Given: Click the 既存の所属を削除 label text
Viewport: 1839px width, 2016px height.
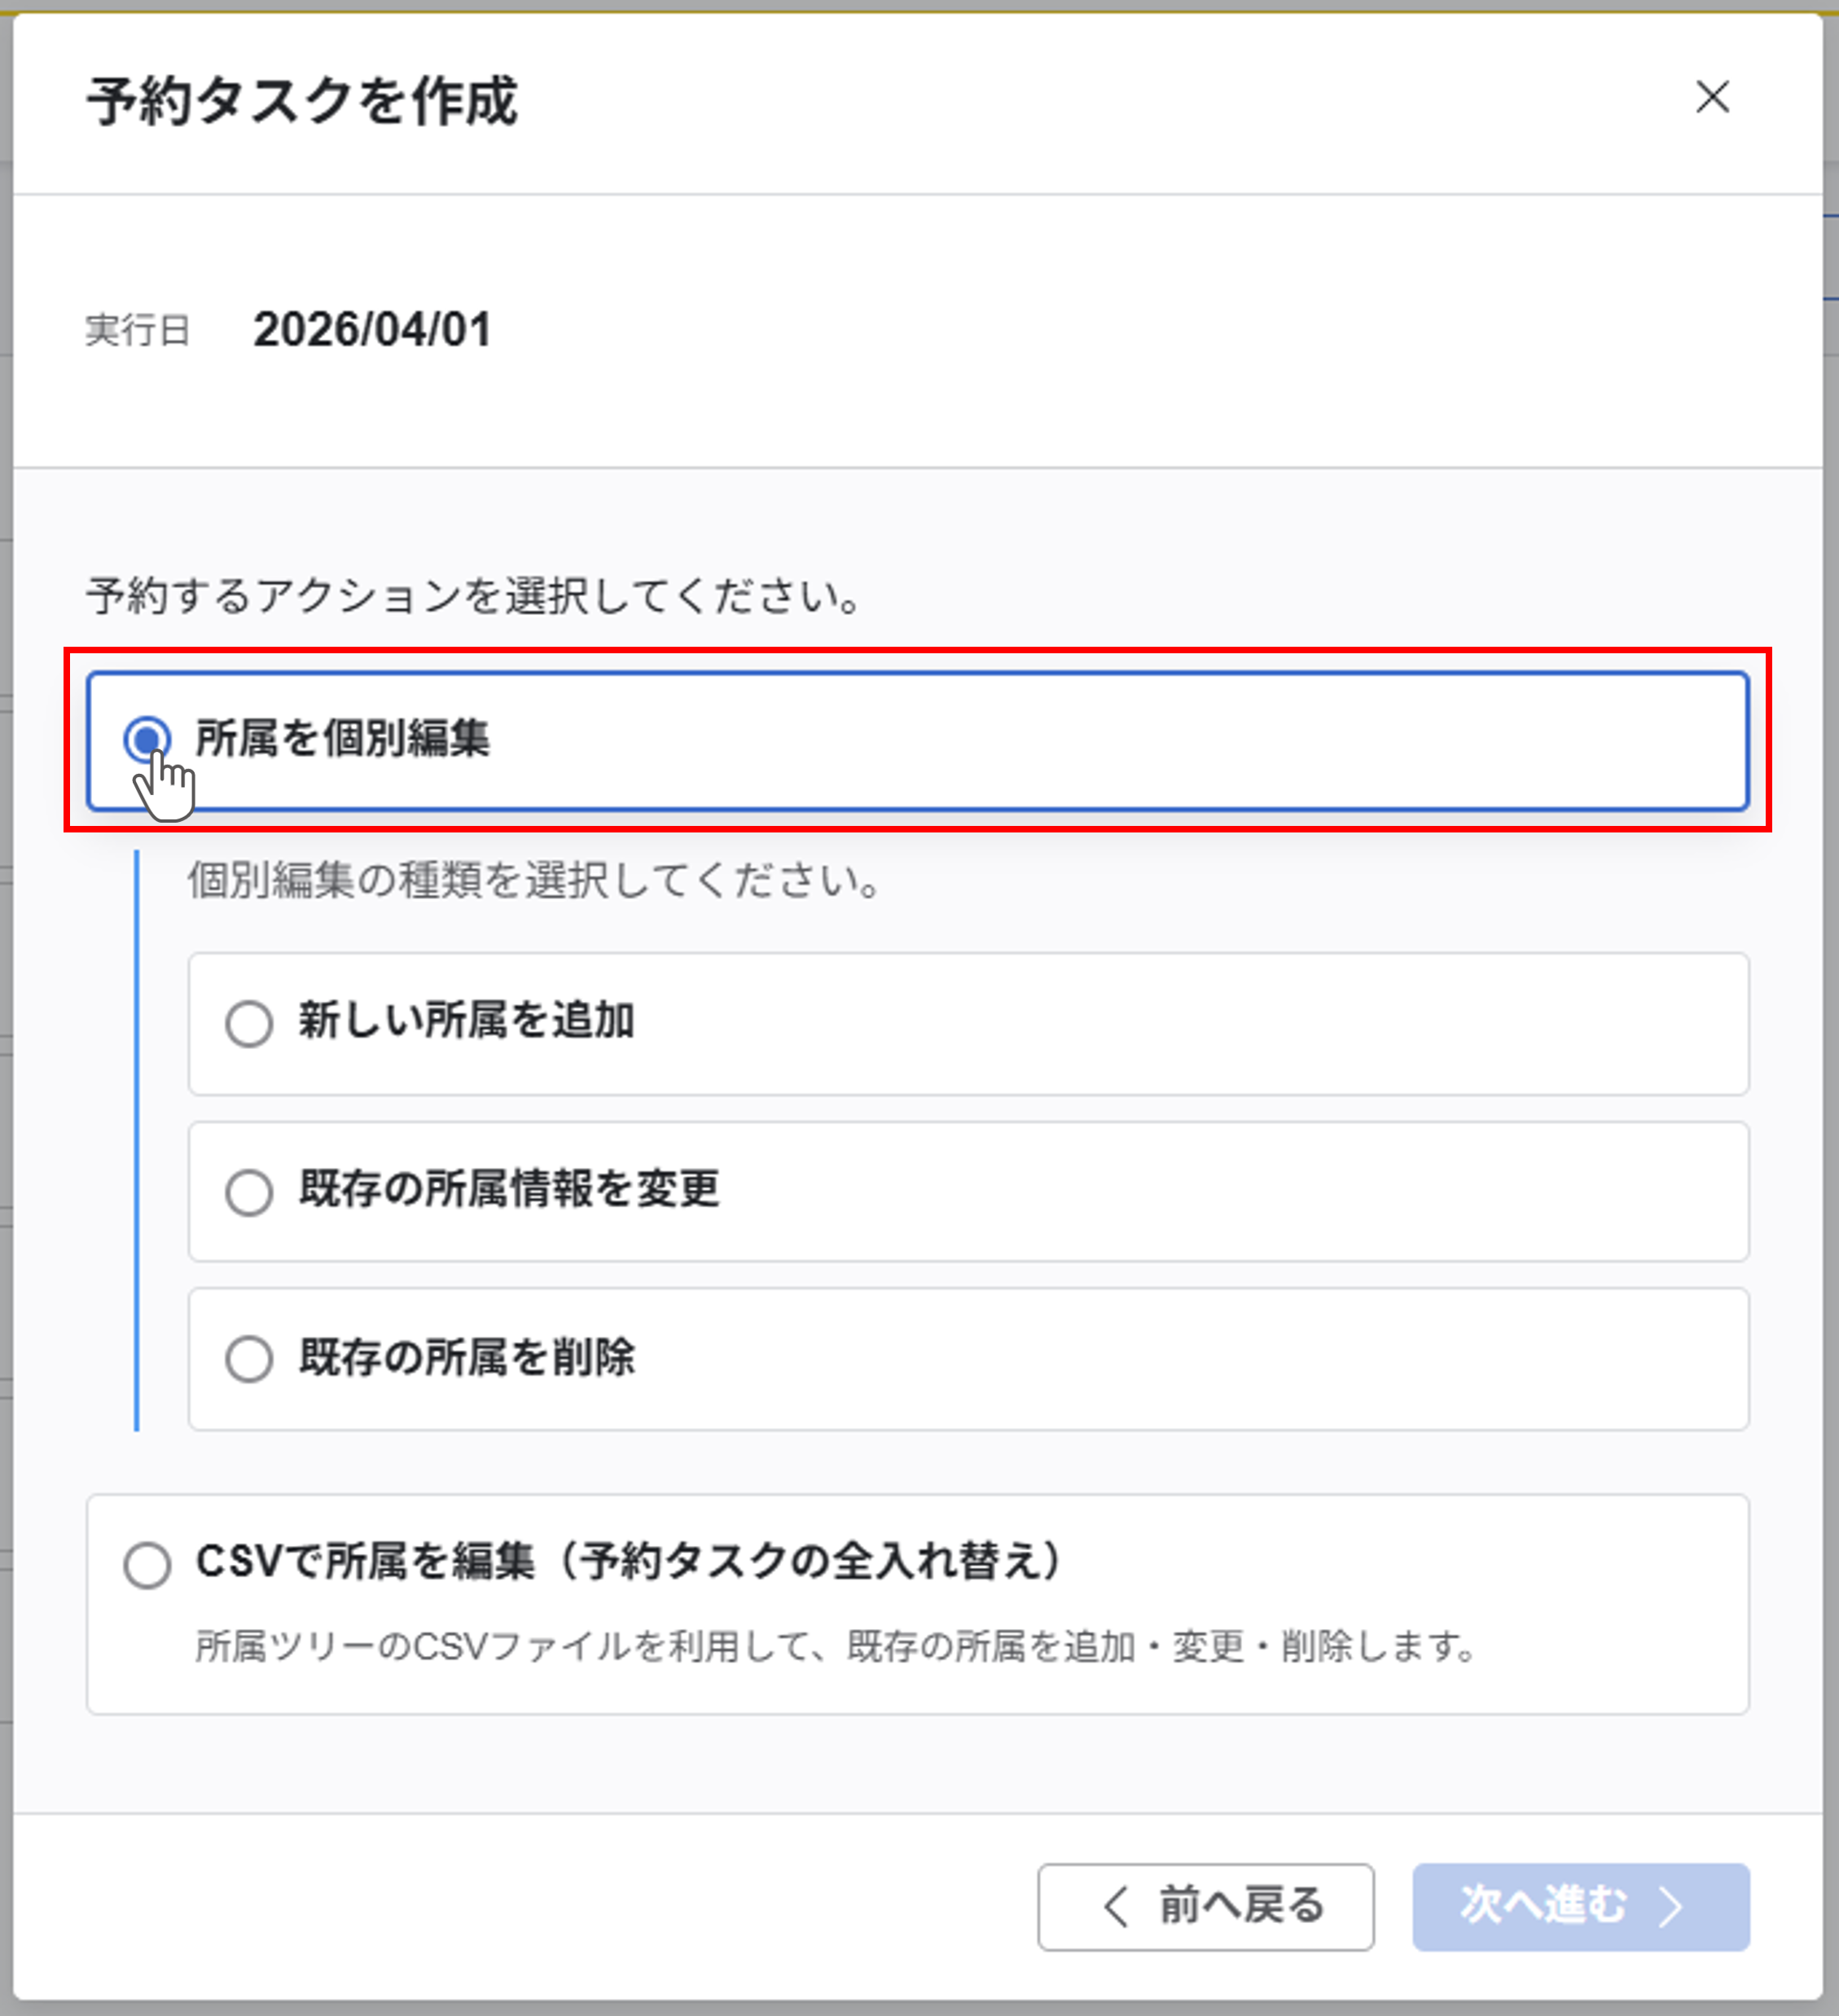Looking at the screenshot, I should pyautogui.click(x=466, y=1357).
